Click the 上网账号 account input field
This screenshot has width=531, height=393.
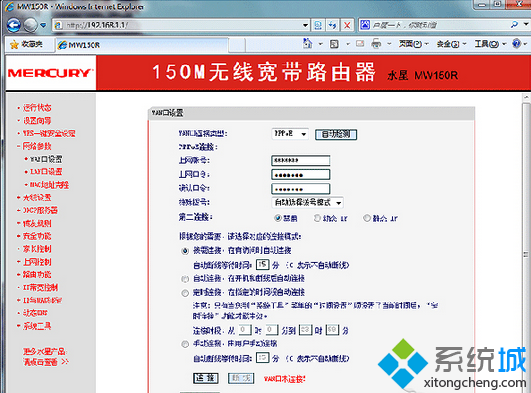pyautogui.click(x=301, y=160)
